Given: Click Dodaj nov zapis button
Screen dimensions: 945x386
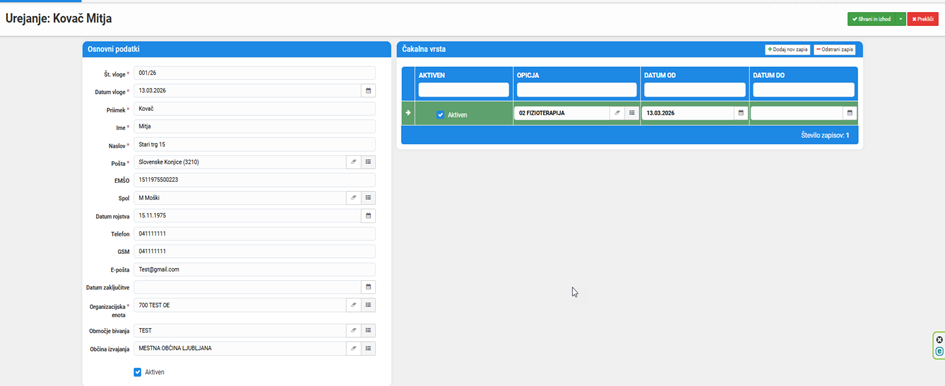Looking at the screenshot, I should 787,49.
